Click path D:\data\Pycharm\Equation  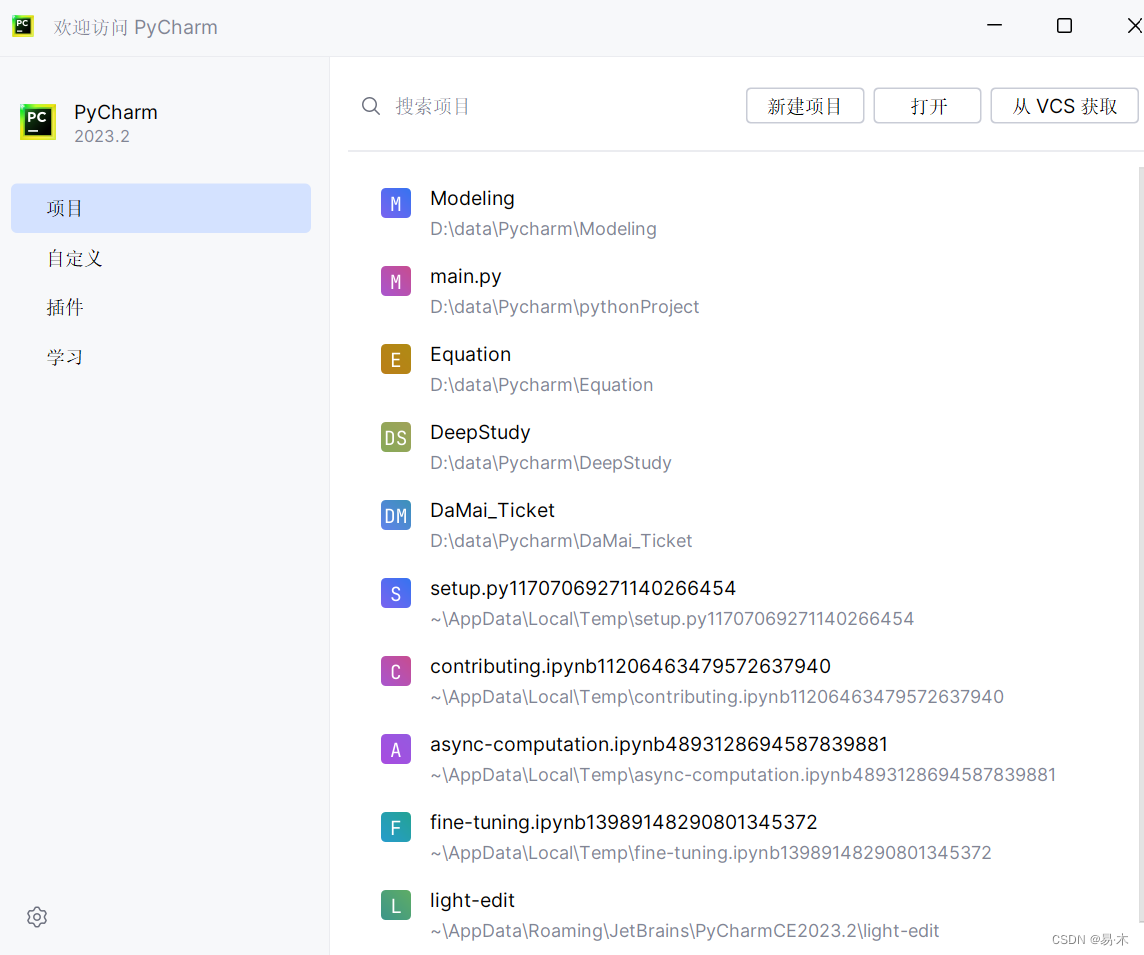tap(541, 385)
